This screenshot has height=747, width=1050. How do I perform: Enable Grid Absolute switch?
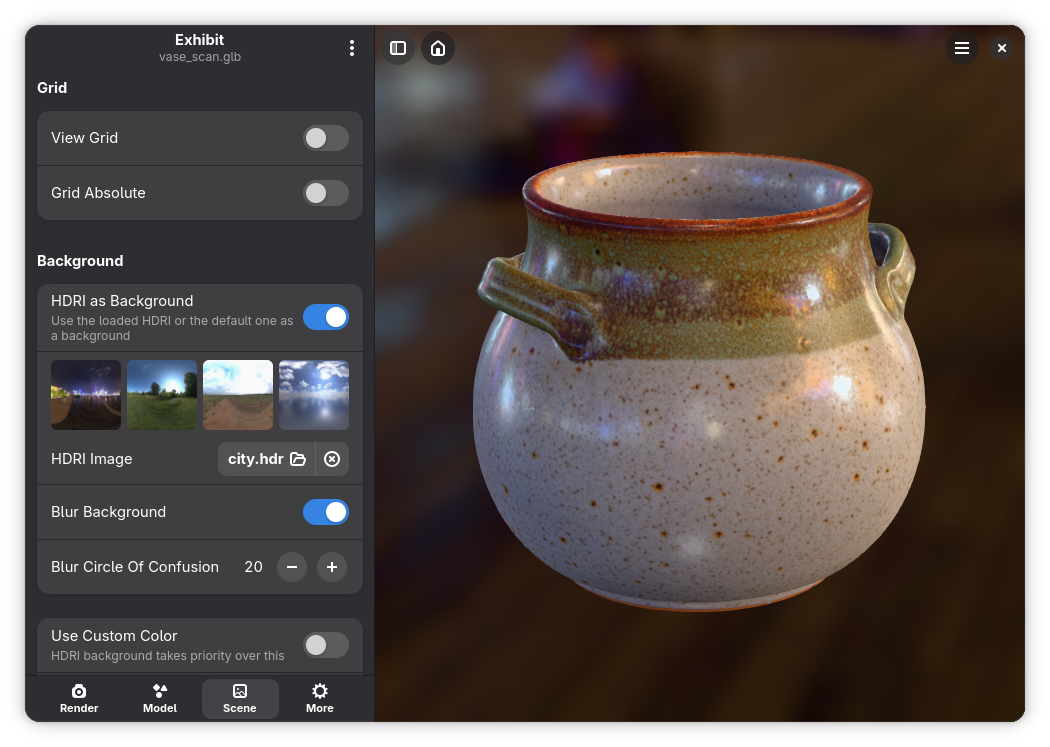pyautogui.click(x=326, y=193)
